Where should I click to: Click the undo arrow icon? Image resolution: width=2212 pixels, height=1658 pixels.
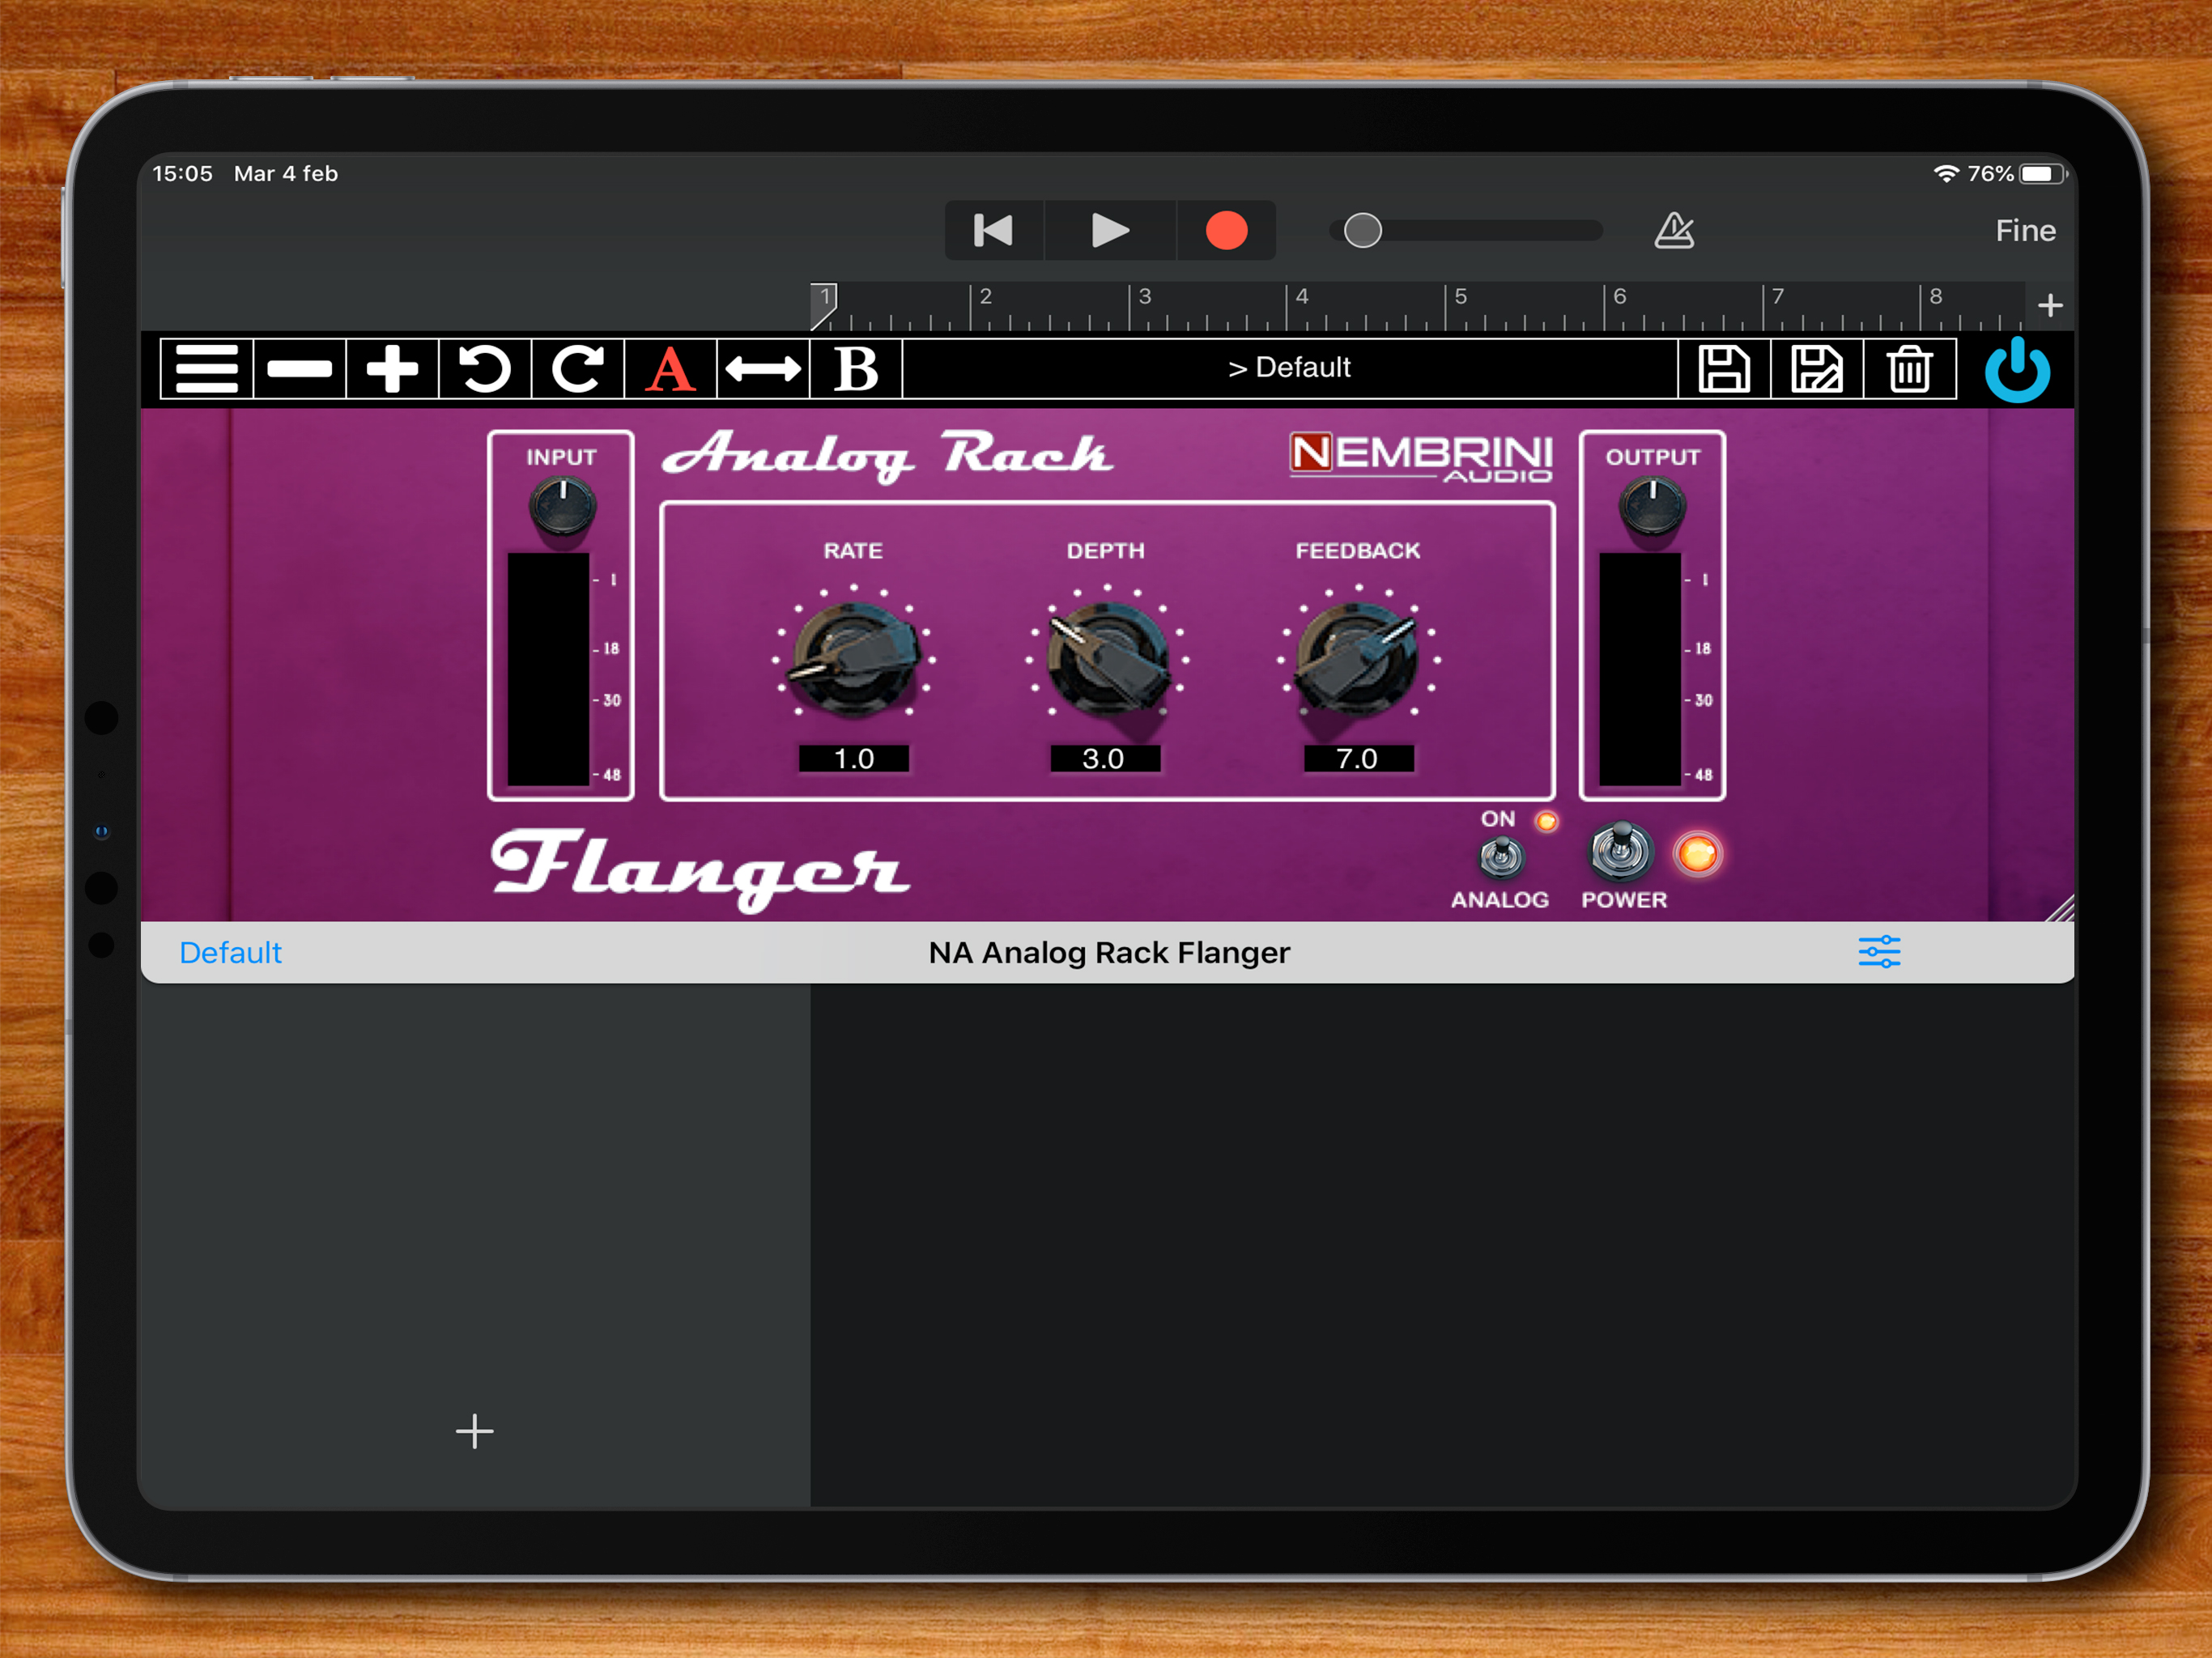pyautogui.click(x=485, y=369)
